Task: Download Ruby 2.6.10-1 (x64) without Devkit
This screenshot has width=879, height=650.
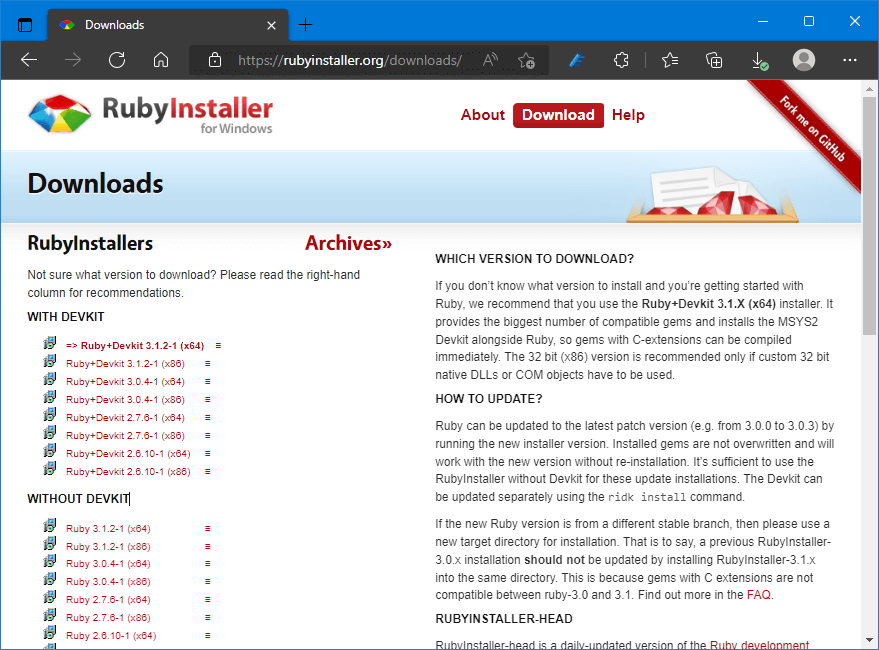Action: pyautogui.click(x=111, y=635)
